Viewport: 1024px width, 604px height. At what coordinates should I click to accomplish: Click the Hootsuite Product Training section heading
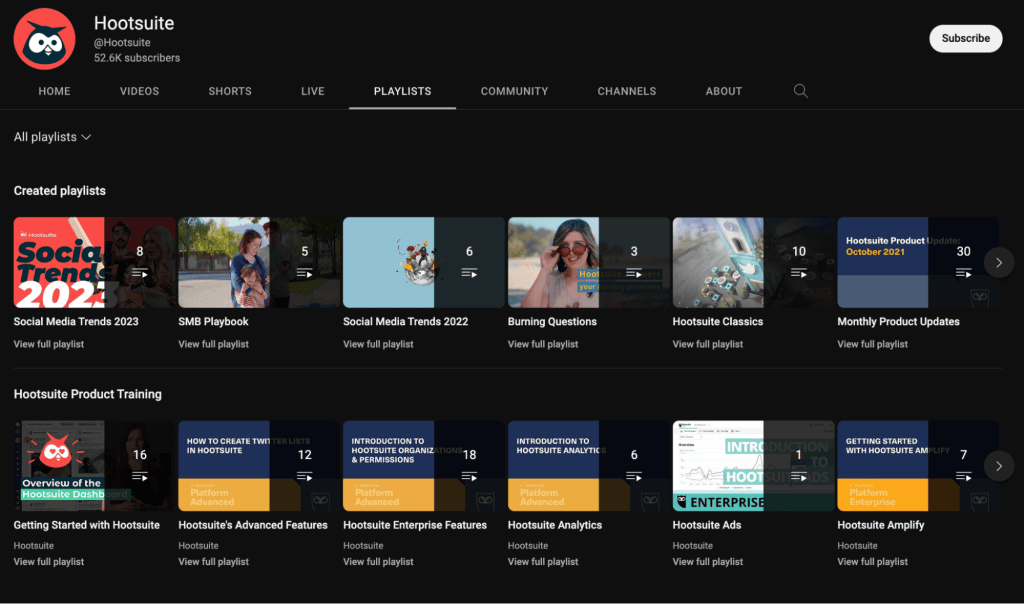tap(88, 394)
